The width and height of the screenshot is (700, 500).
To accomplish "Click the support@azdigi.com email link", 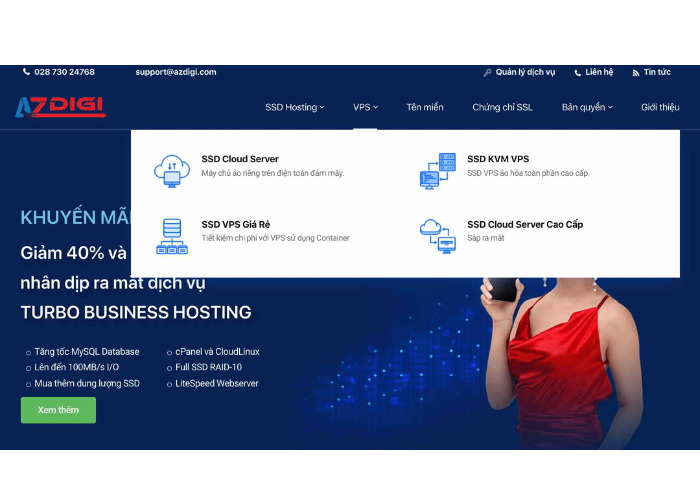I will [176, 72].
